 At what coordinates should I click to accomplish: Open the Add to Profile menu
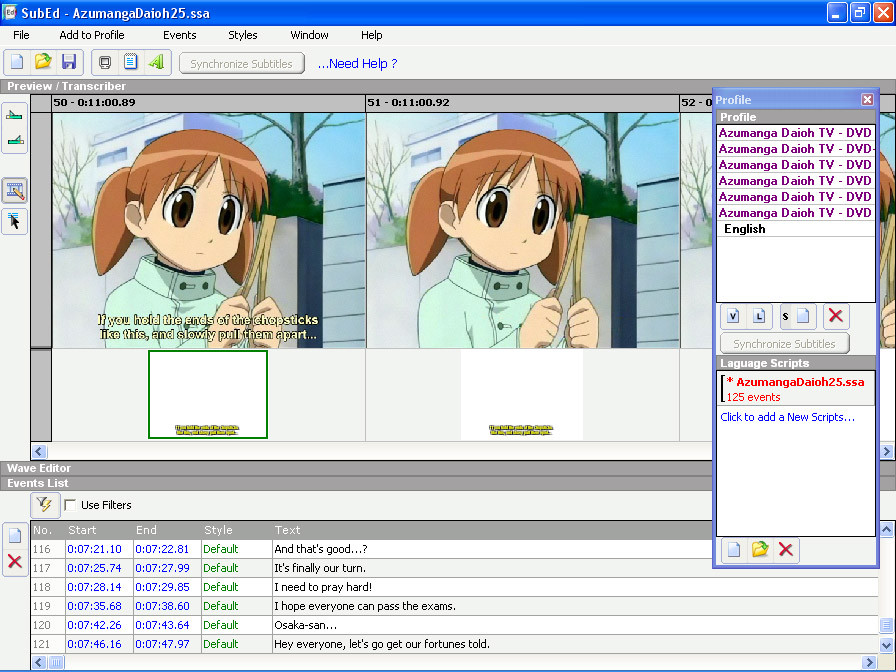click(x=91, y=35)
